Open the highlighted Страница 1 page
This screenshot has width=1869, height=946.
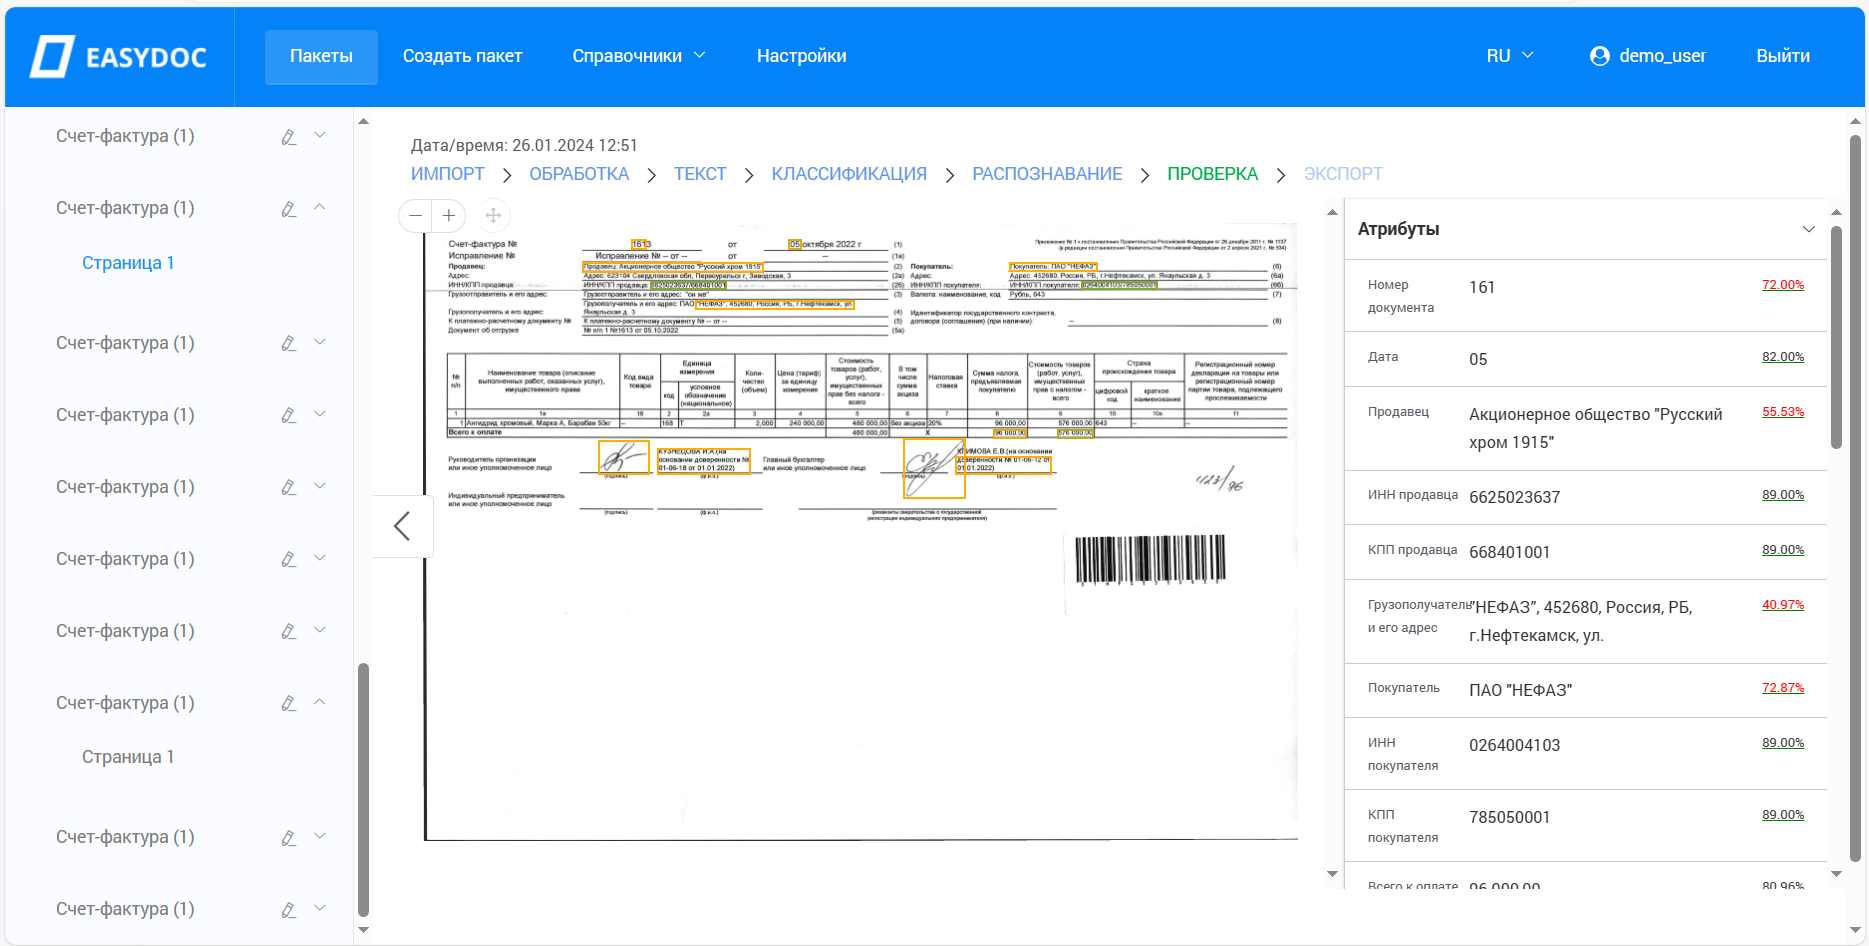pyautogui.click(x=128, y=262)
